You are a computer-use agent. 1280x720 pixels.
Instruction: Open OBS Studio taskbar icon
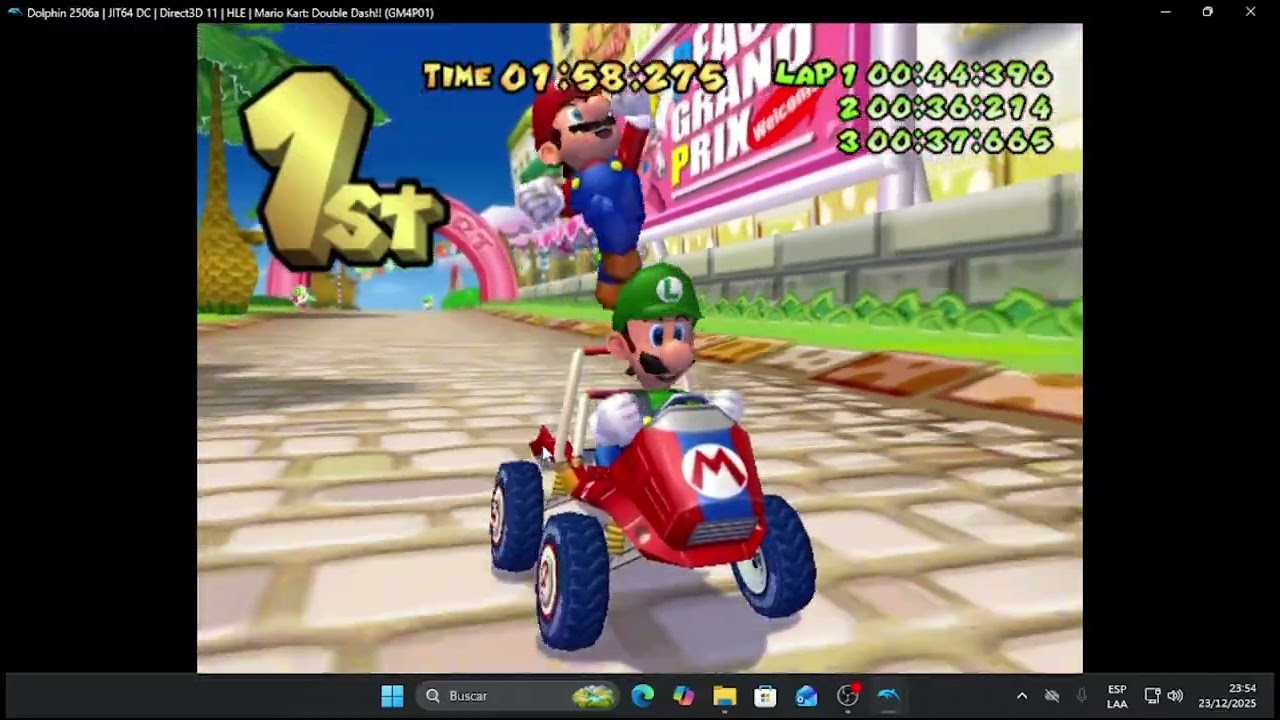point(848,696)
